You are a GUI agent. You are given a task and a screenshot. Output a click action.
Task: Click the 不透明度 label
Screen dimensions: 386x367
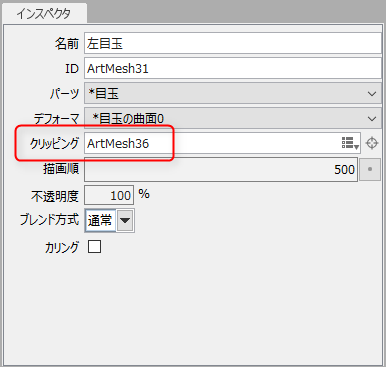[x=55, y=196]
